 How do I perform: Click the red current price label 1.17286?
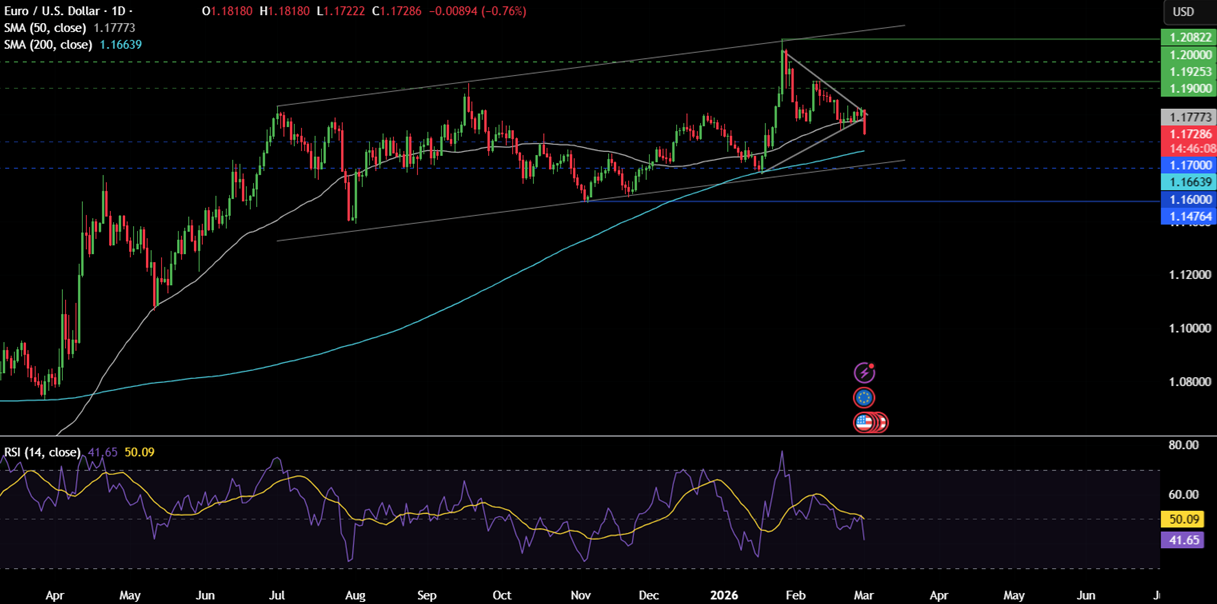(1186, 133)
